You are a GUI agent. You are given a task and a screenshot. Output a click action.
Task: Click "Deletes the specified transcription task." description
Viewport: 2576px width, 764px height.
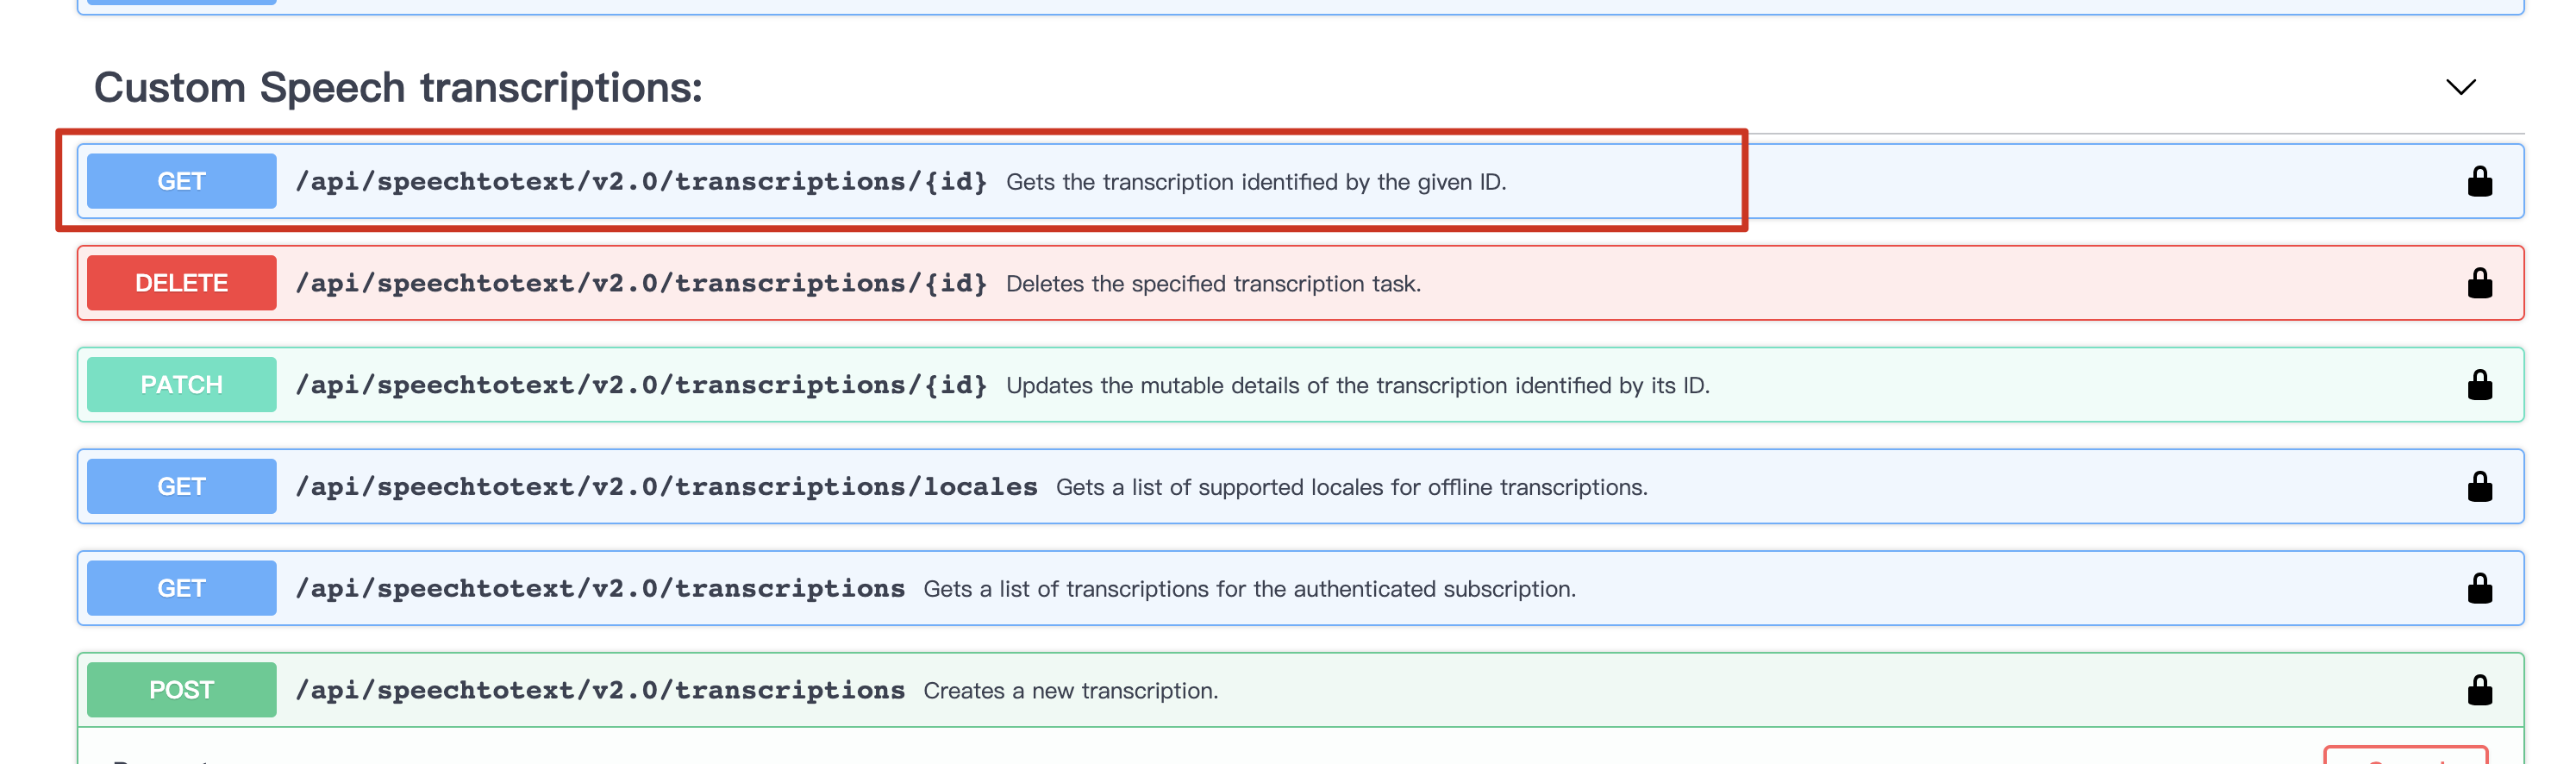1213,284
